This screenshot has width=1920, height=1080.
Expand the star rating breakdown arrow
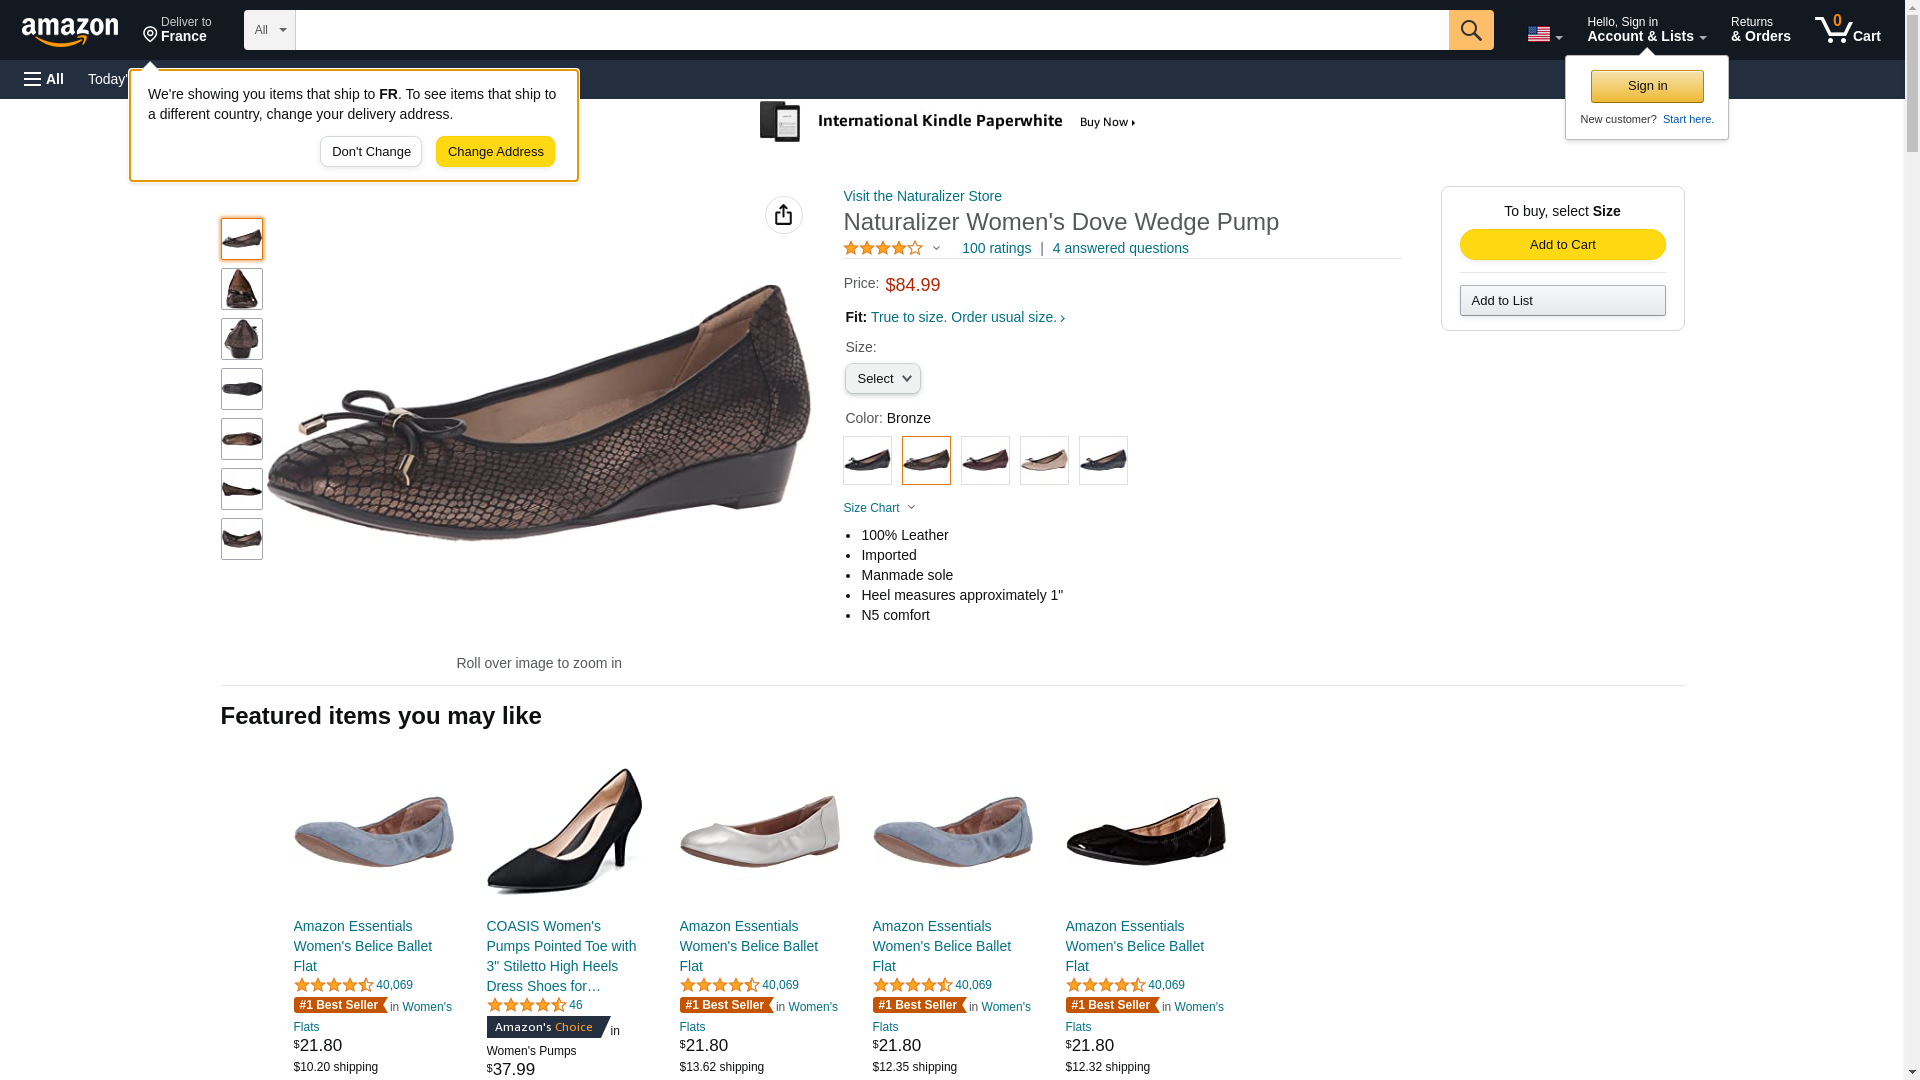[936, 248]
